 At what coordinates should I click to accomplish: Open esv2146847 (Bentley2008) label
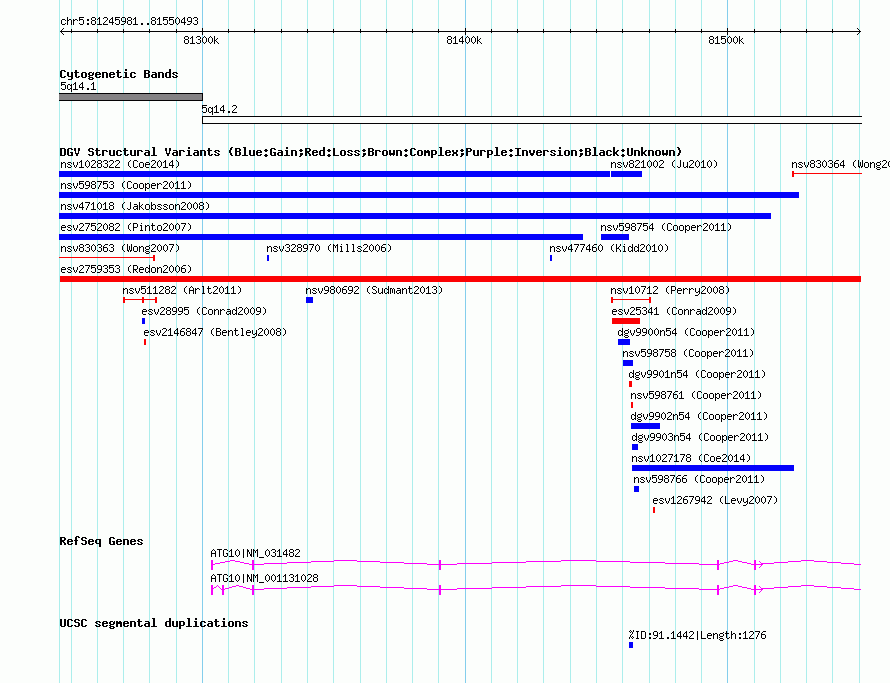(215, 332)
